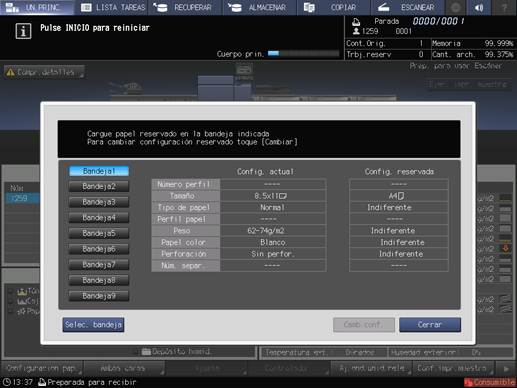The height and width of the screenshot is (388, 517).
Task: Click the Memoria 99.999% readout
Action: pyautogui.click(x=472, y=44)
